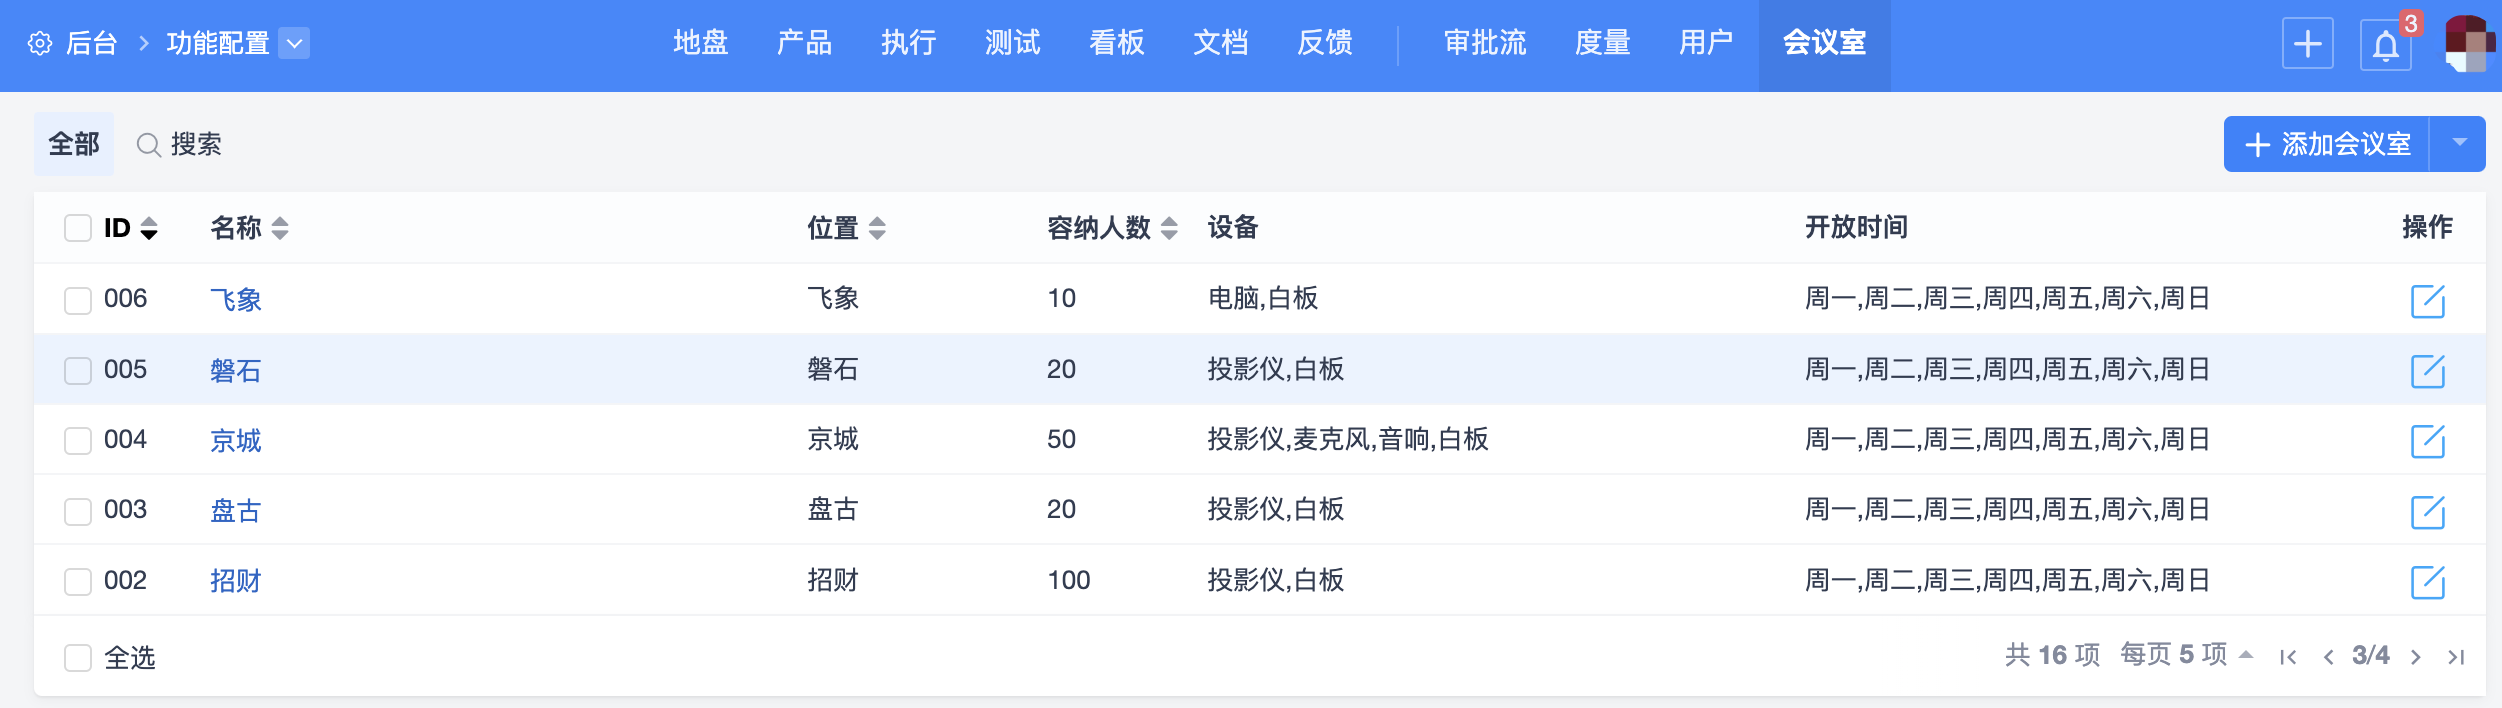Select the checkbox for row 003

pyautogui.click(x=78, y=511)
